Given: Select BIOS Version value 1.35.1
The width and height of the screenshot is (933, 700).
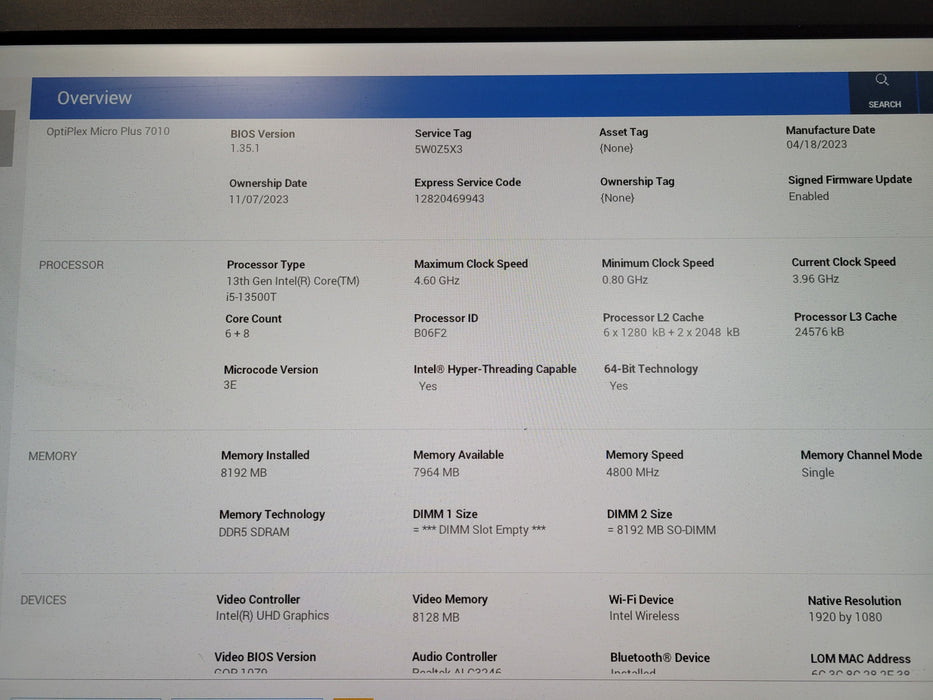Looking at the screenshot, I should point(245,148).
